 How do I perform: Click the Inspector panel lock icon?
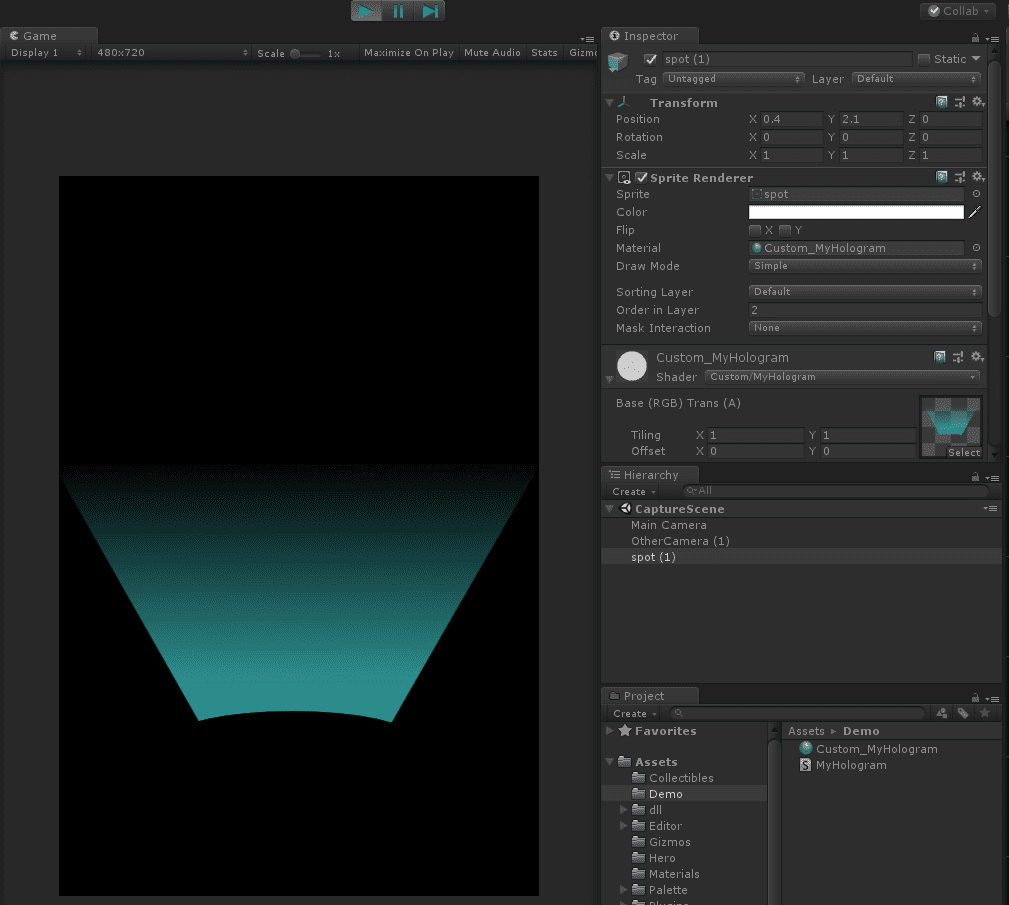click(975, 36)
